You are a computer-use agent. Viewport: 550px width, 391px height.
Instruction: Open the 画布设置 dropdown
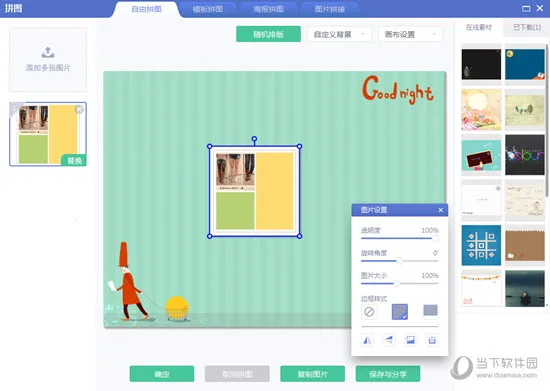point(410,34)
